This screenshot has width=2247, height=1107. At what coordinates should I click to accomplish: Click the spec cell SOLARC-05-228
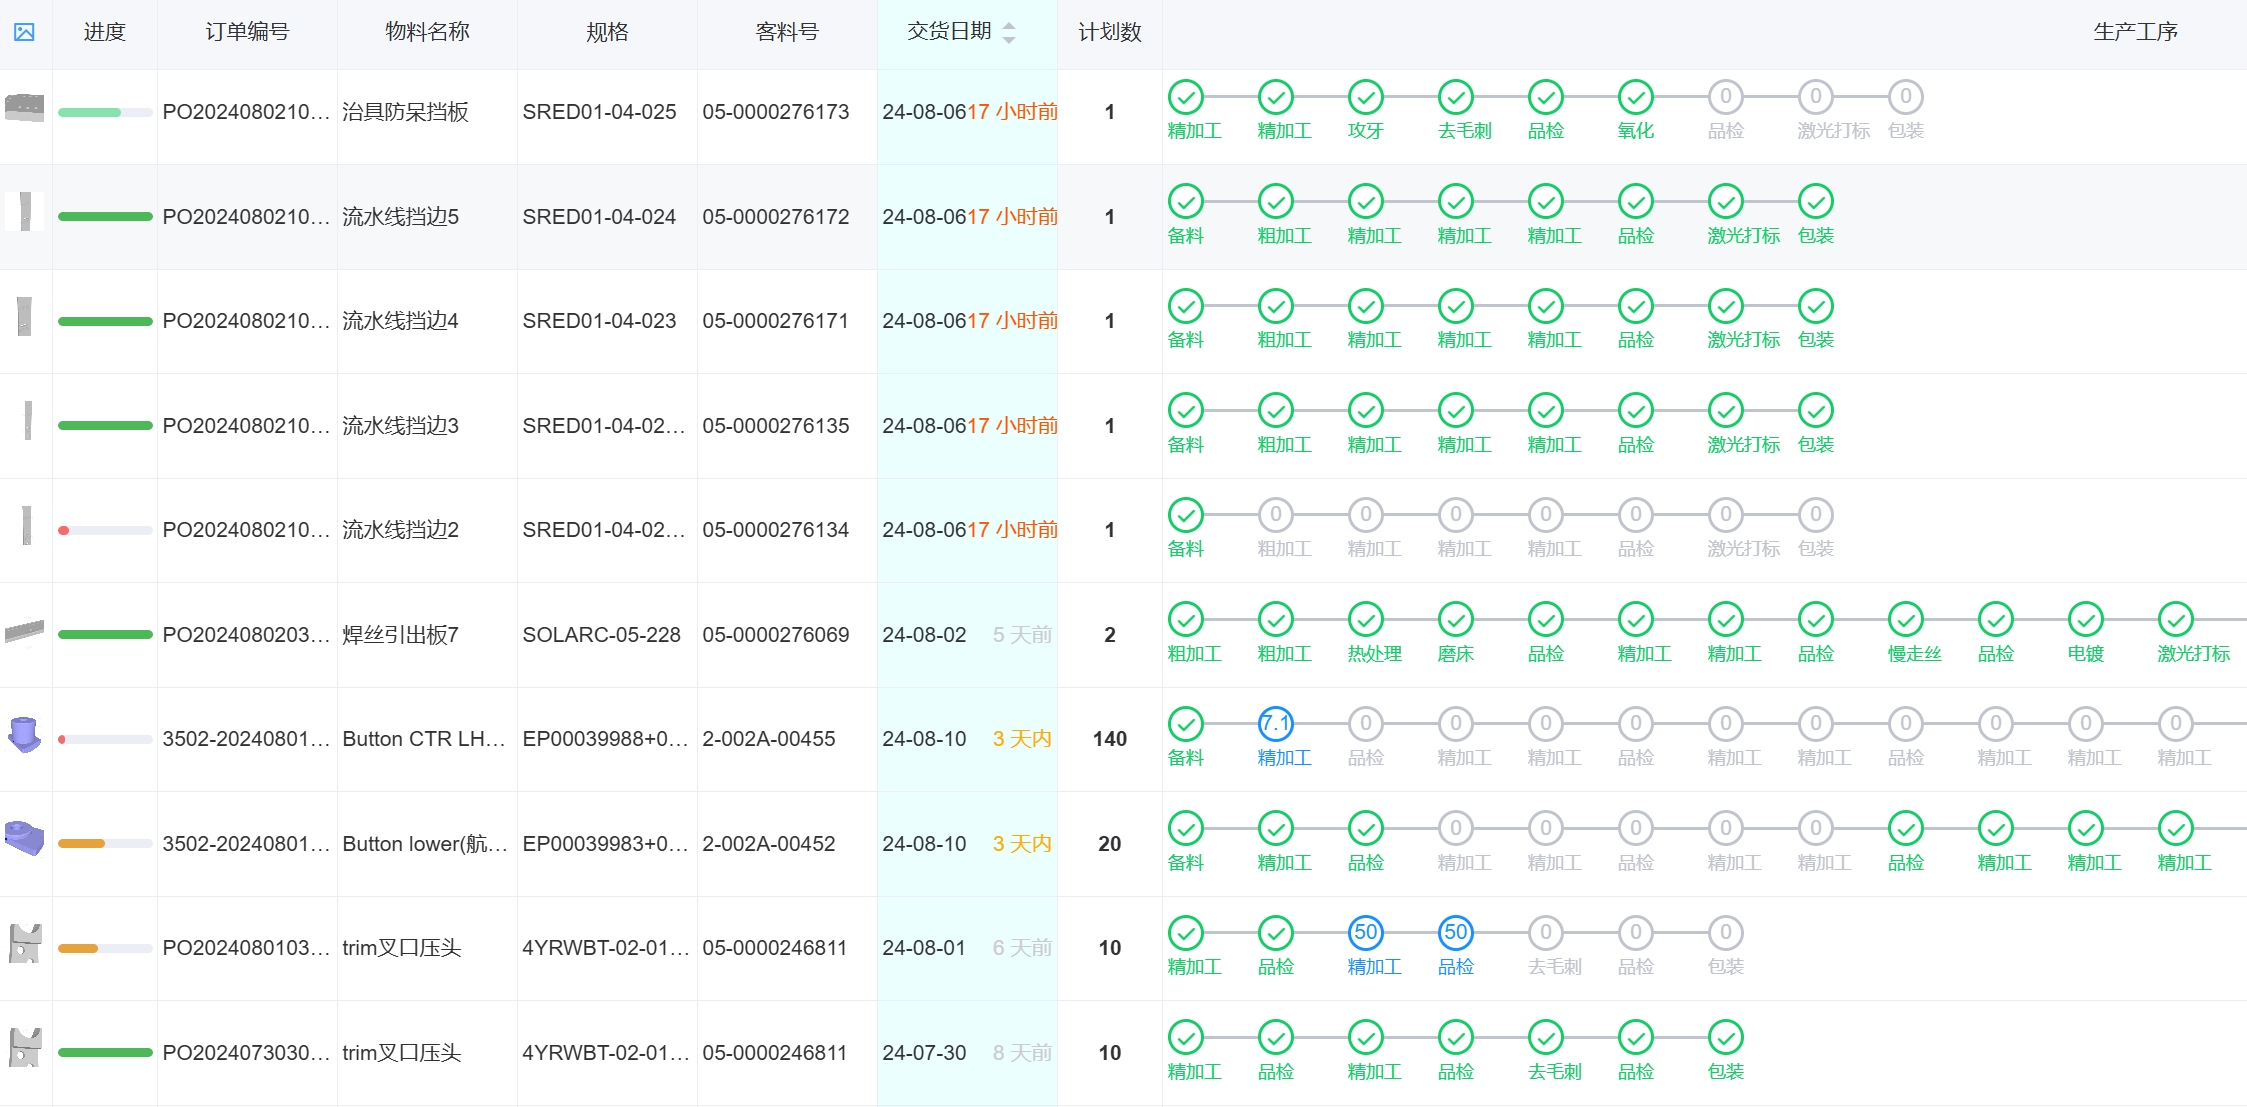click(601, 634)
